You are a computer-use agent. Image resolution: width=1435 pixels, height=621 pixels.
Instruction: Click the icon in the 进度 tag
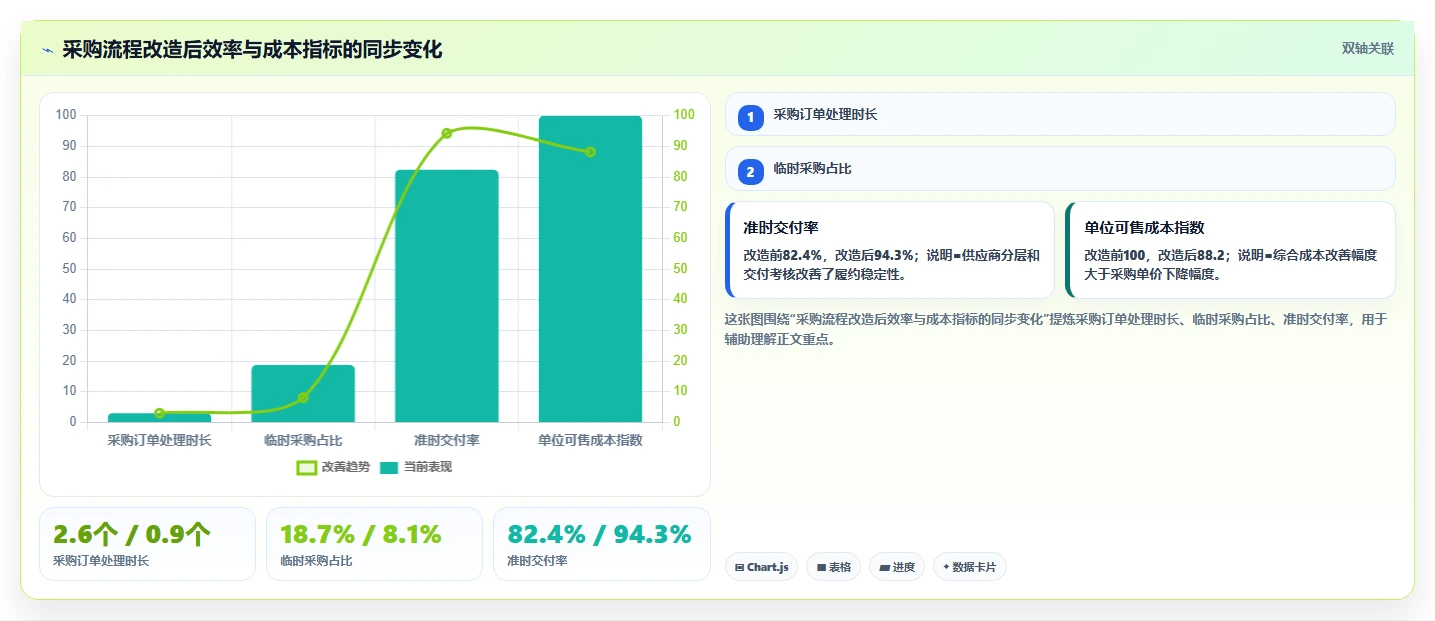coord(884,567)
